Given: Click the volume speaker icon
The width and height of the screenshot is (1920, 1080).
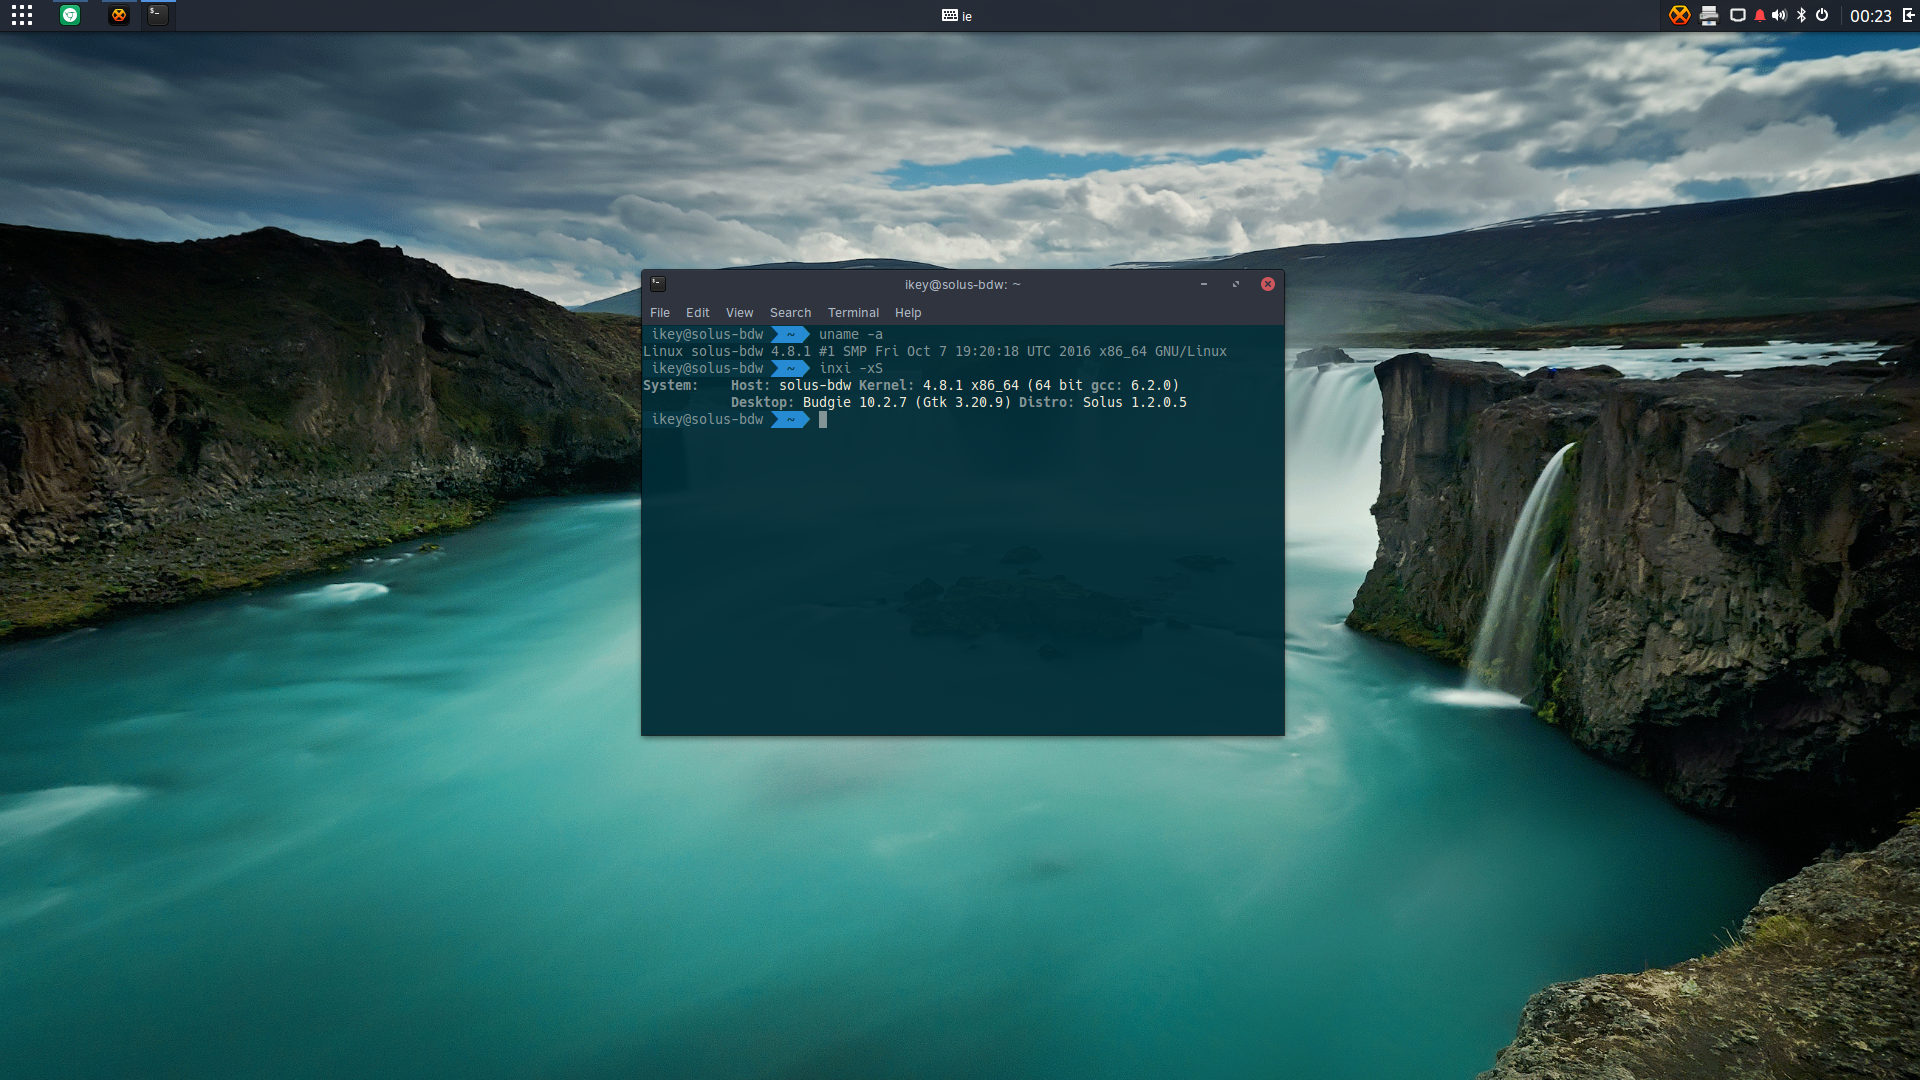Looking at the screenshot, I should tap(1779, 15).
